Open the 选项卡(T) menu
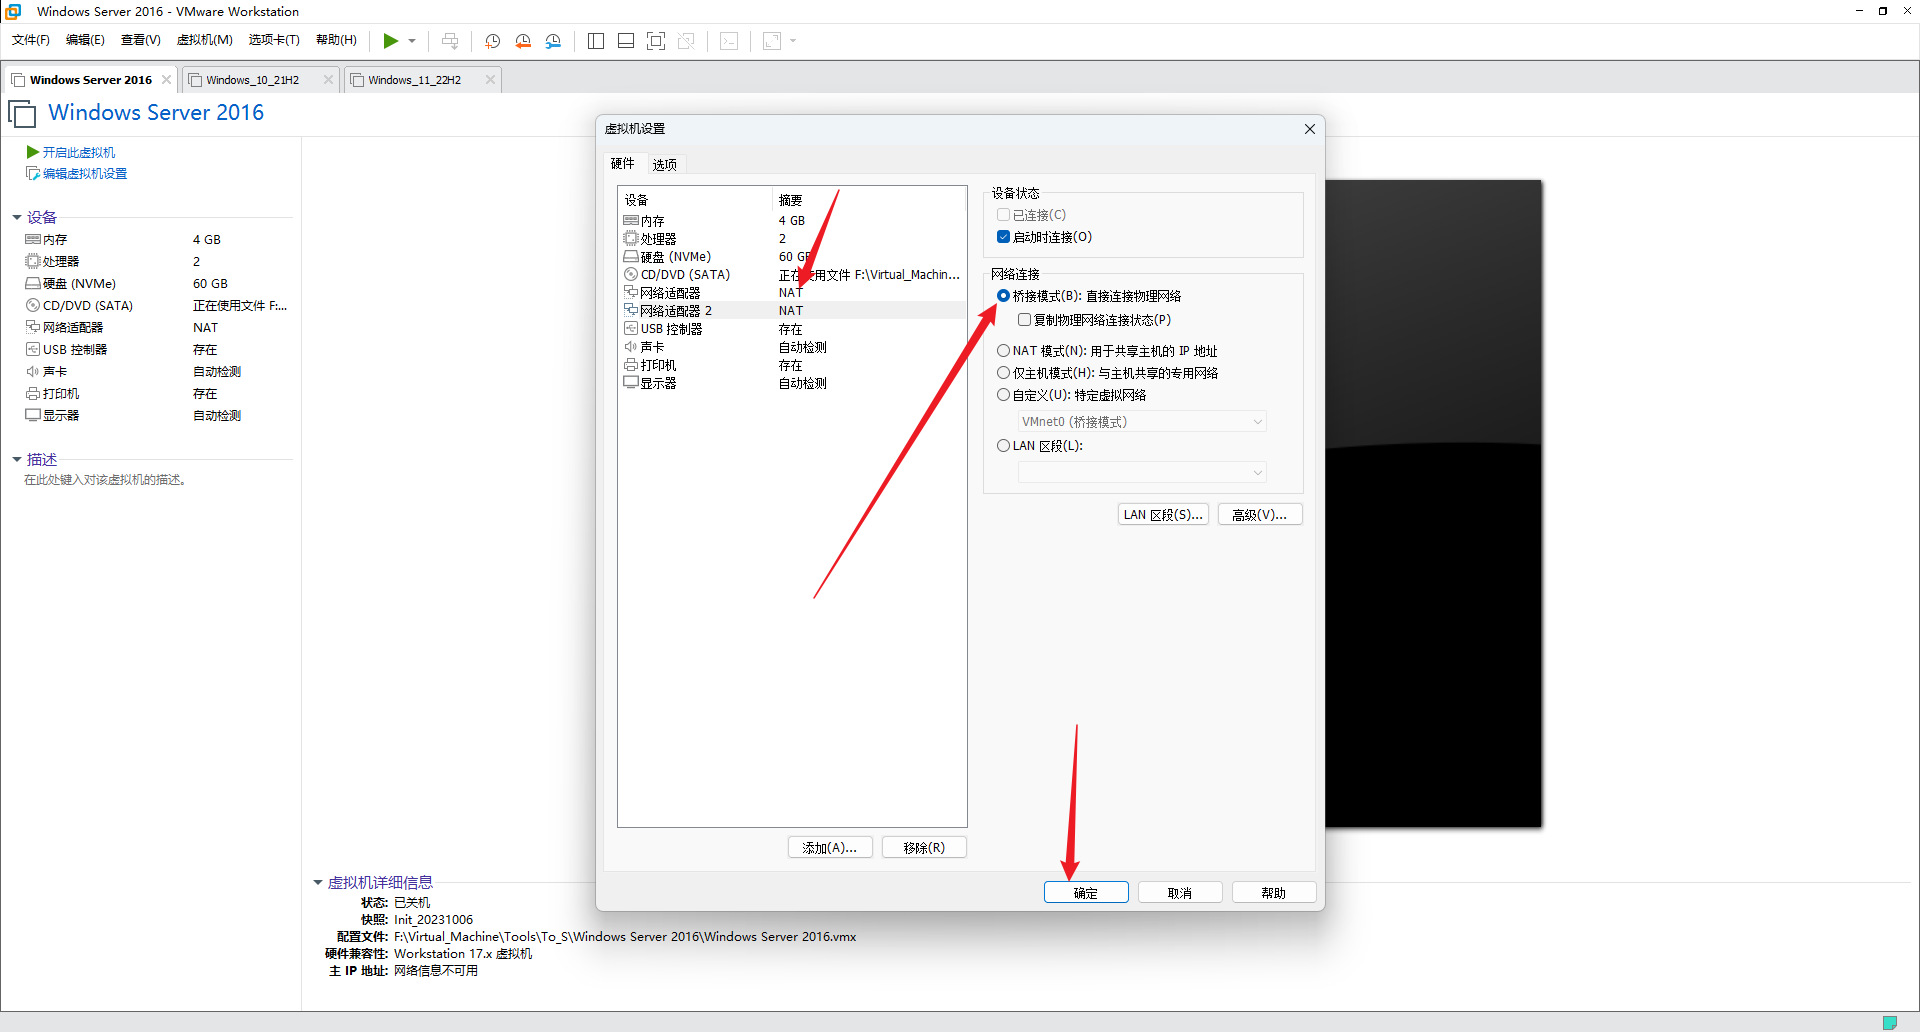 [274, 40]
